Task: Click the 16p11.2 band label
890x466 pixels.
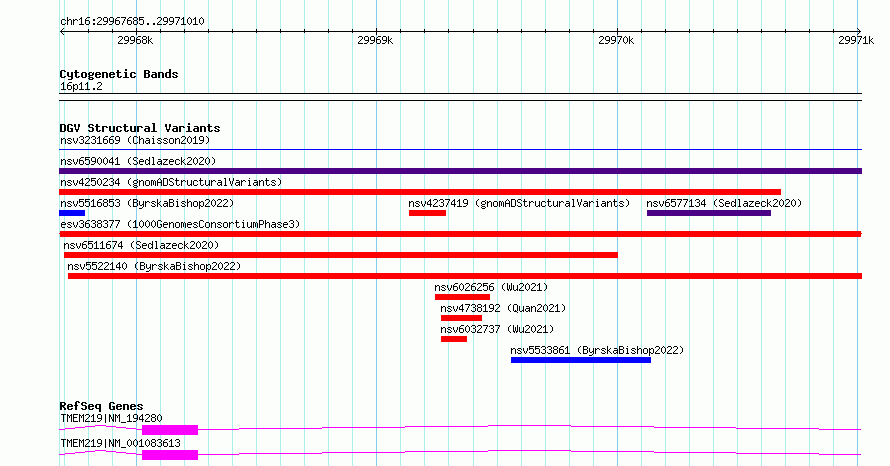Action: pyautogui.click(x=81, y=86)
